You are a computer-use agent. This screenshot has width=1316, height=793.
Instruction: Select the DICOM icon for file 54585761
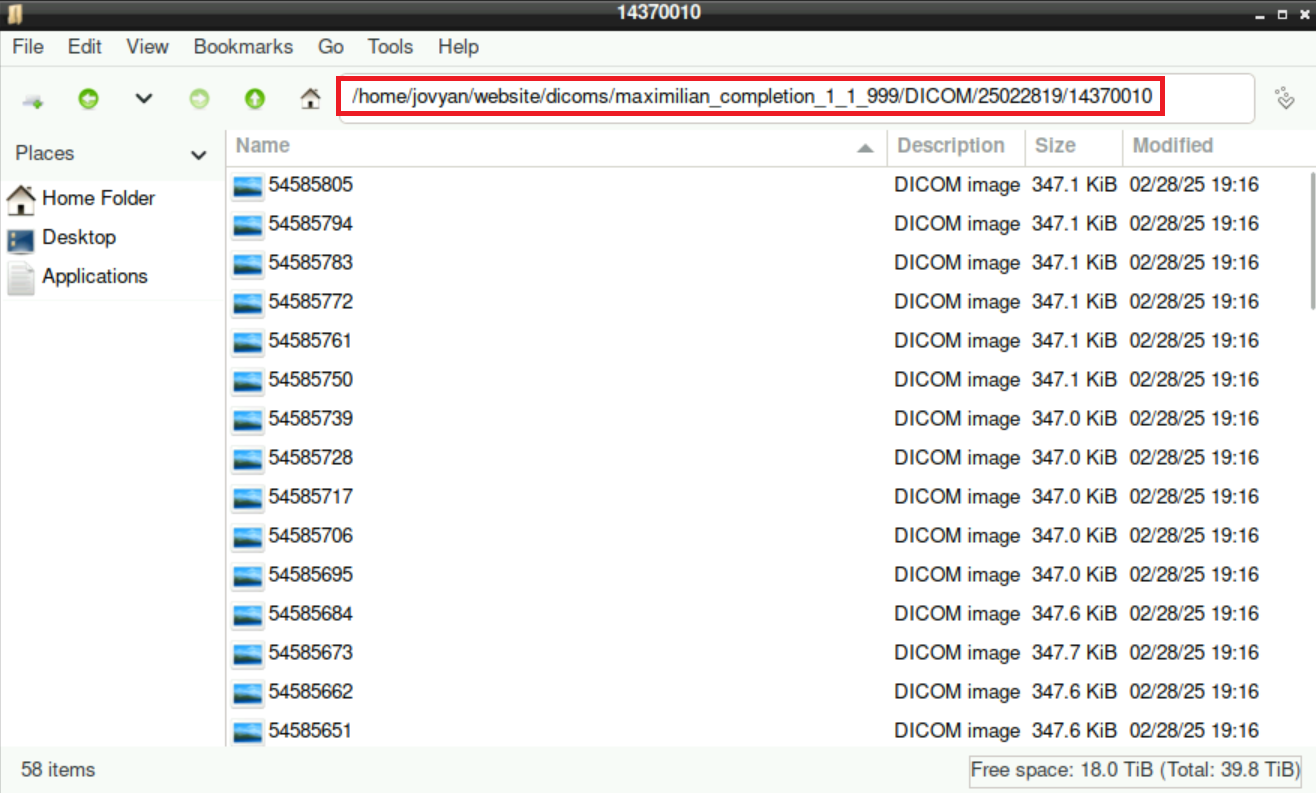pyautogui.click(x=247, y=342)
